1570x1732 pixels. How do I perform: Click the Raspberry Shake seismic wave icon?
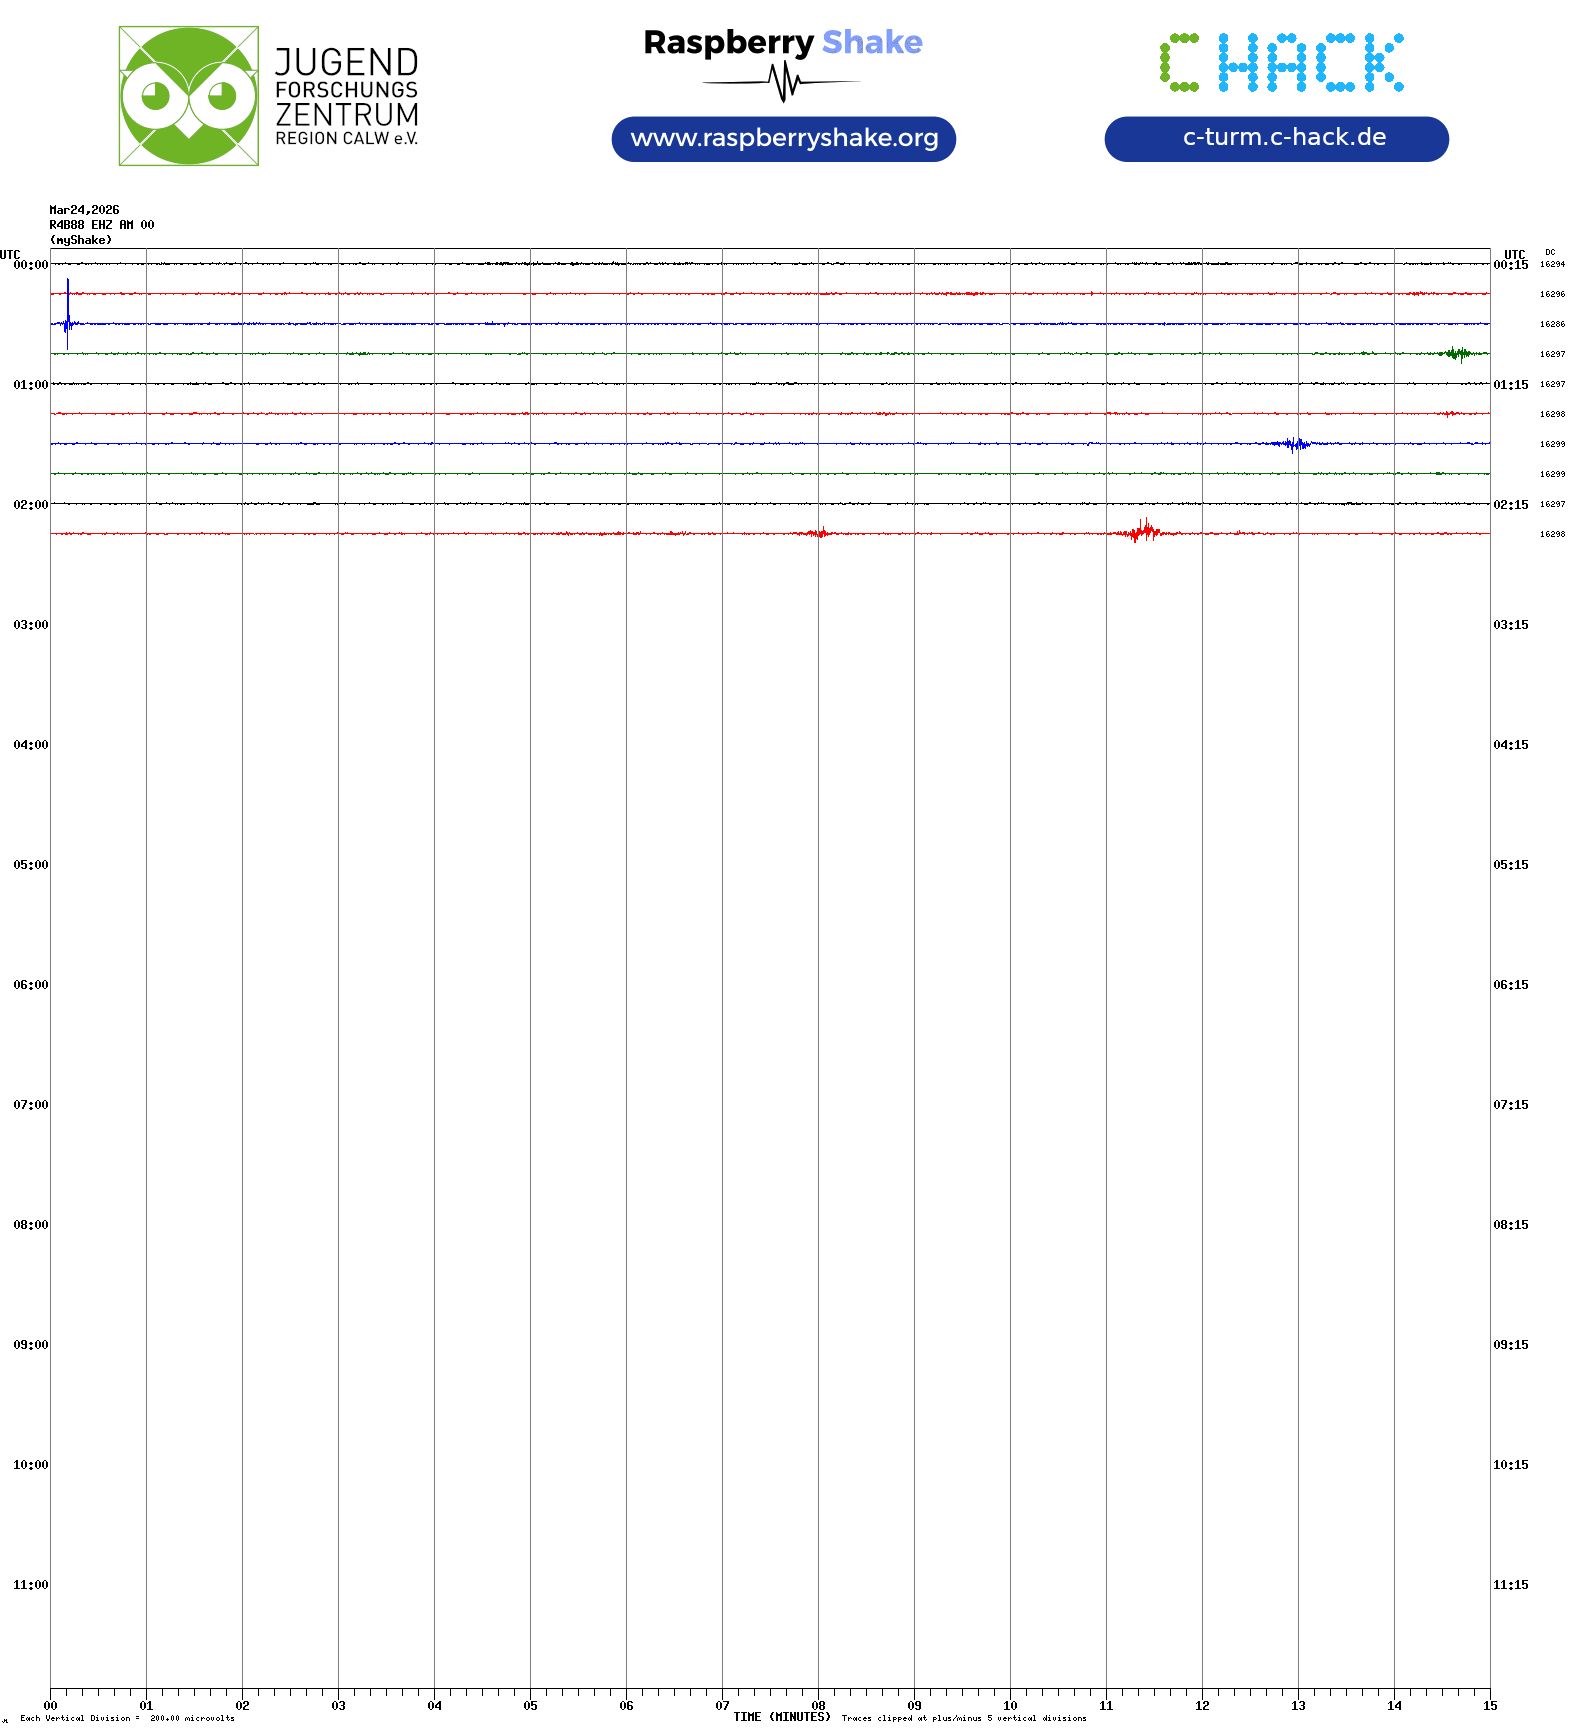coord(783,82)
